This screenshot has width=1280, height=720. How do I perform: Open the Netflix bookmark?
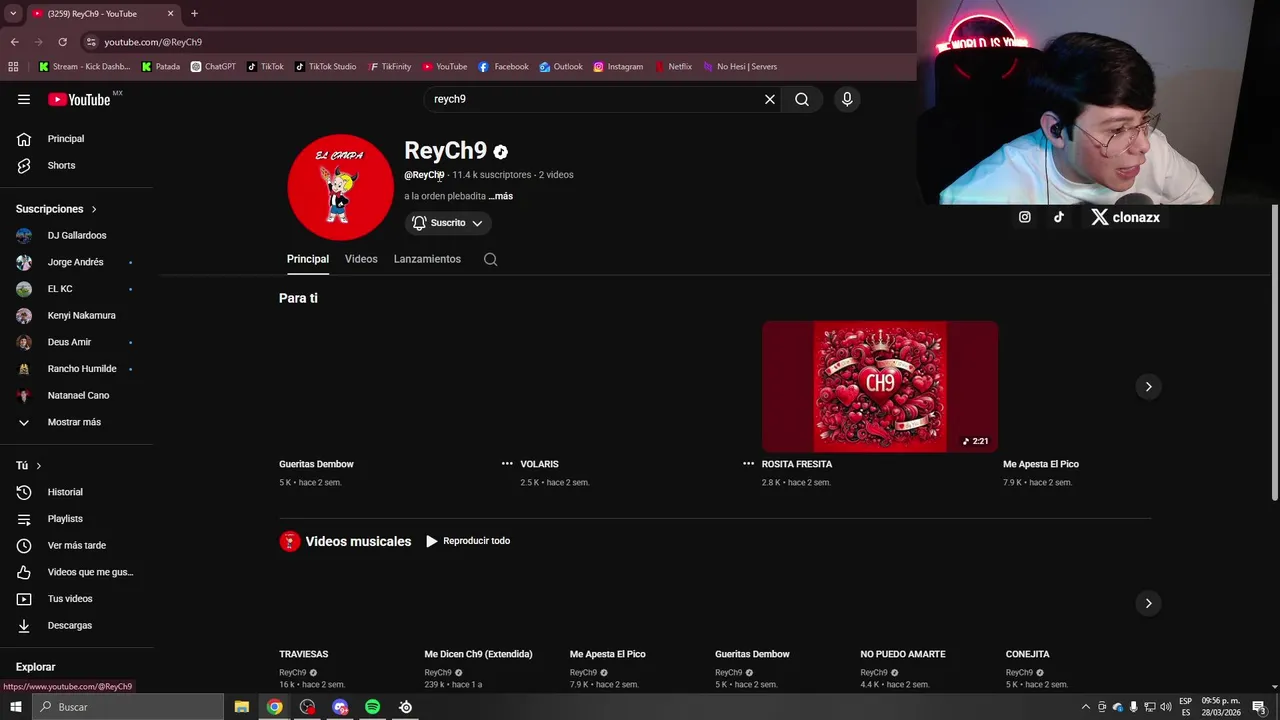tap(673, 67)
